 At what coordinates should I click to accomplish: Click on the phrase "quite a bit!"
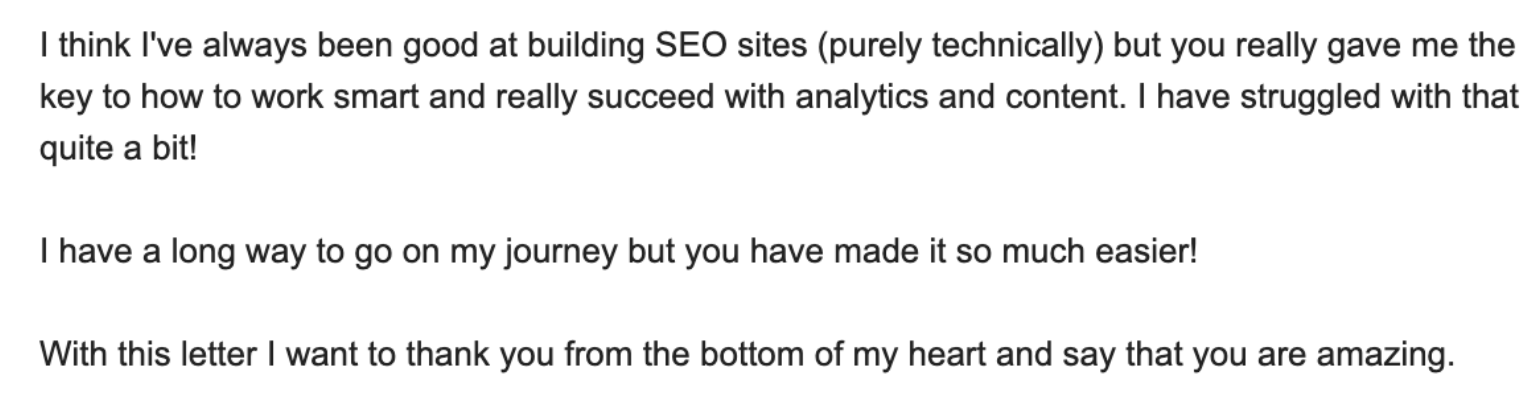click(x=119, y=150)
